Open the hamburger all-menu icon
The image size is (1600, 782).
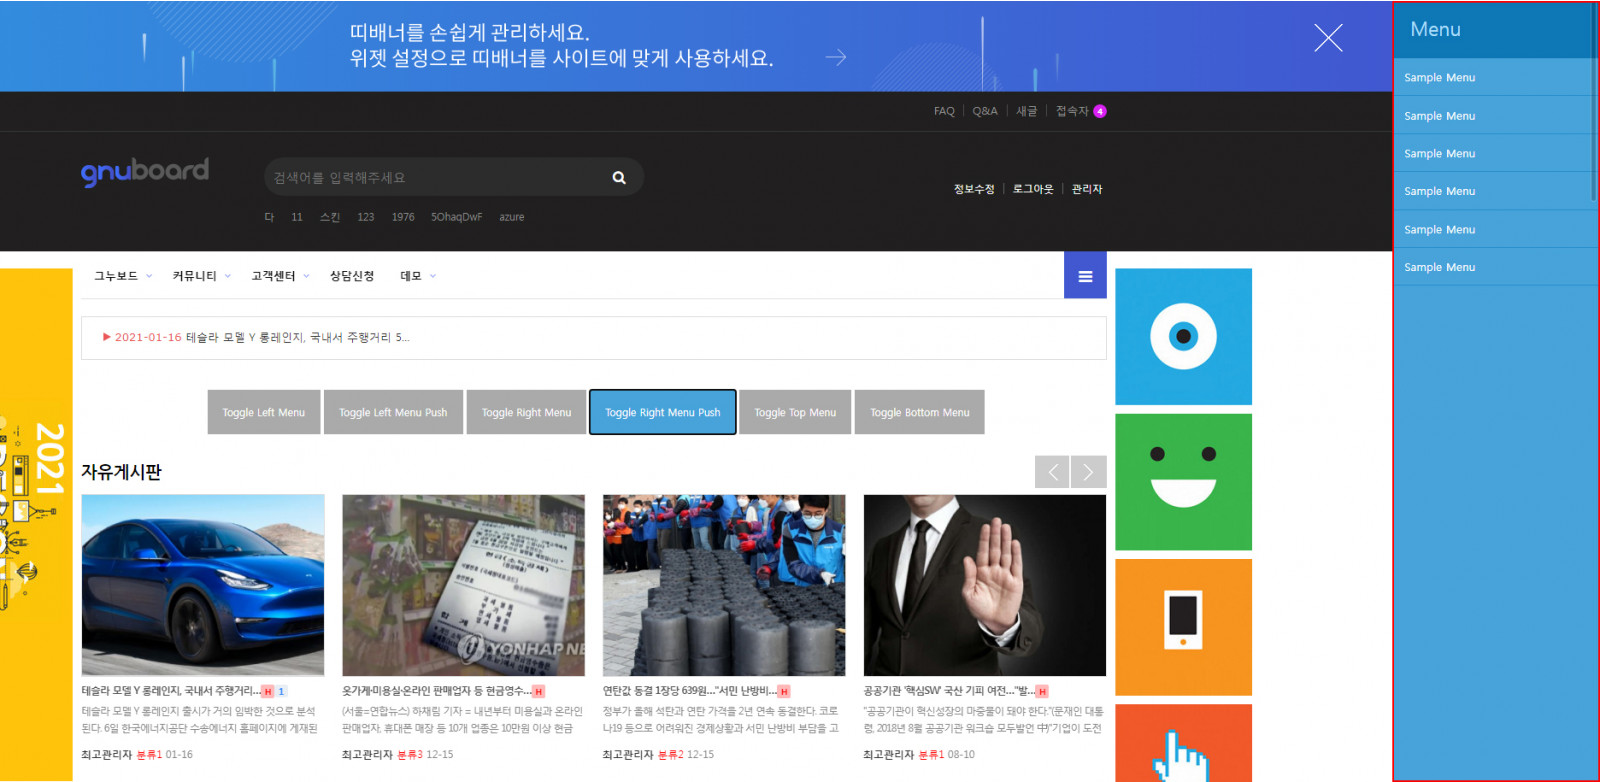pos(1085,276)
